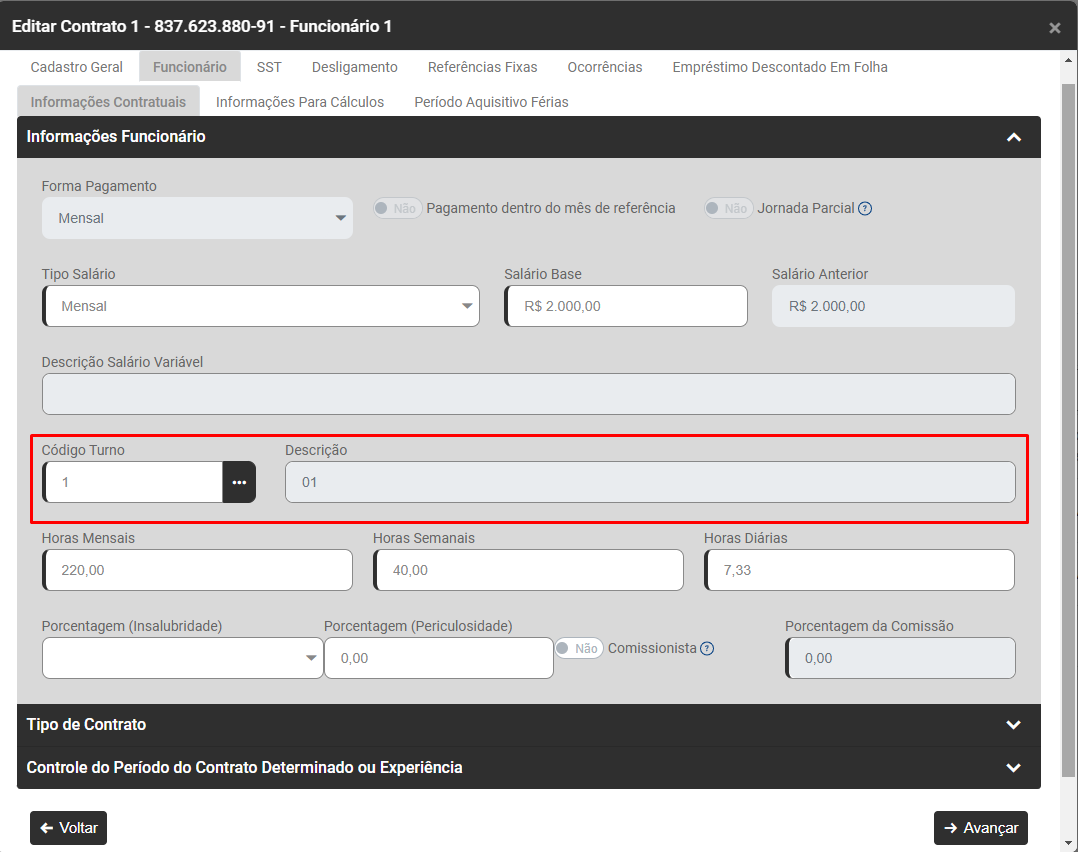The height and width of the screenshot is (852, 1078).
Task: Enable the Jornada Parcial switch
Action: pos(727,209)
